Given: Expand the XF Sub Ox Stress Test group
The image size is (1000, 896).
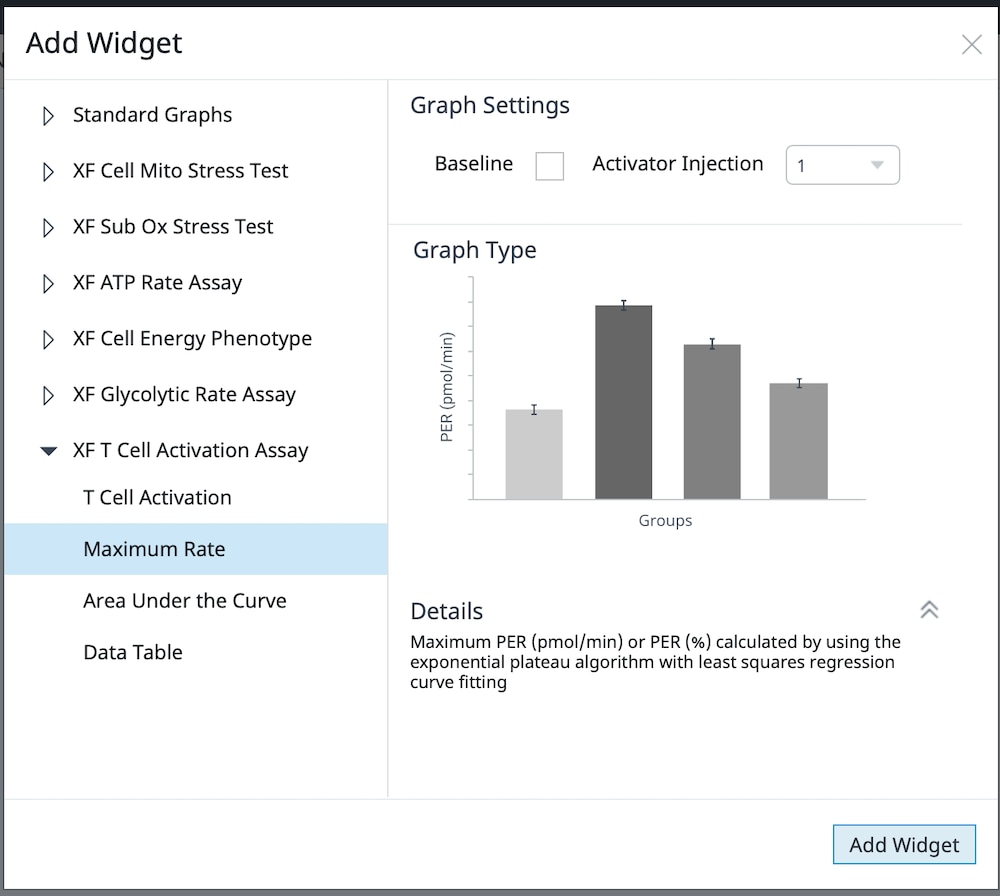Looking at the screenshot, I should click(48, 228).
